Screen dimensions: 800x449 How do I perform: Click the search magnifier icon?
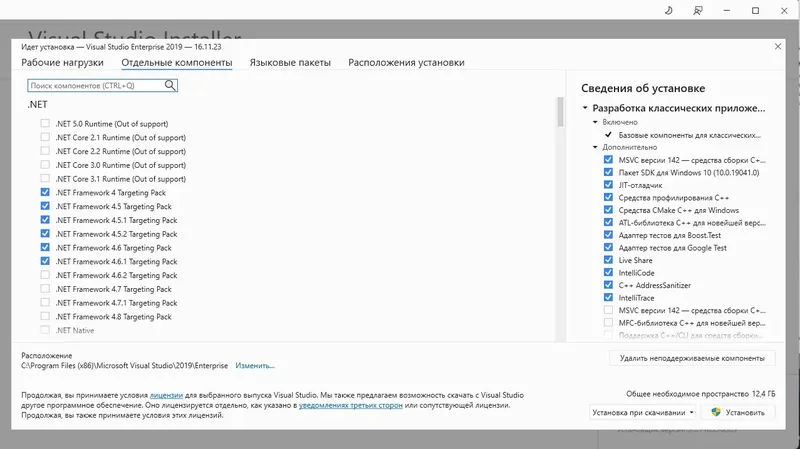(170, 85)
